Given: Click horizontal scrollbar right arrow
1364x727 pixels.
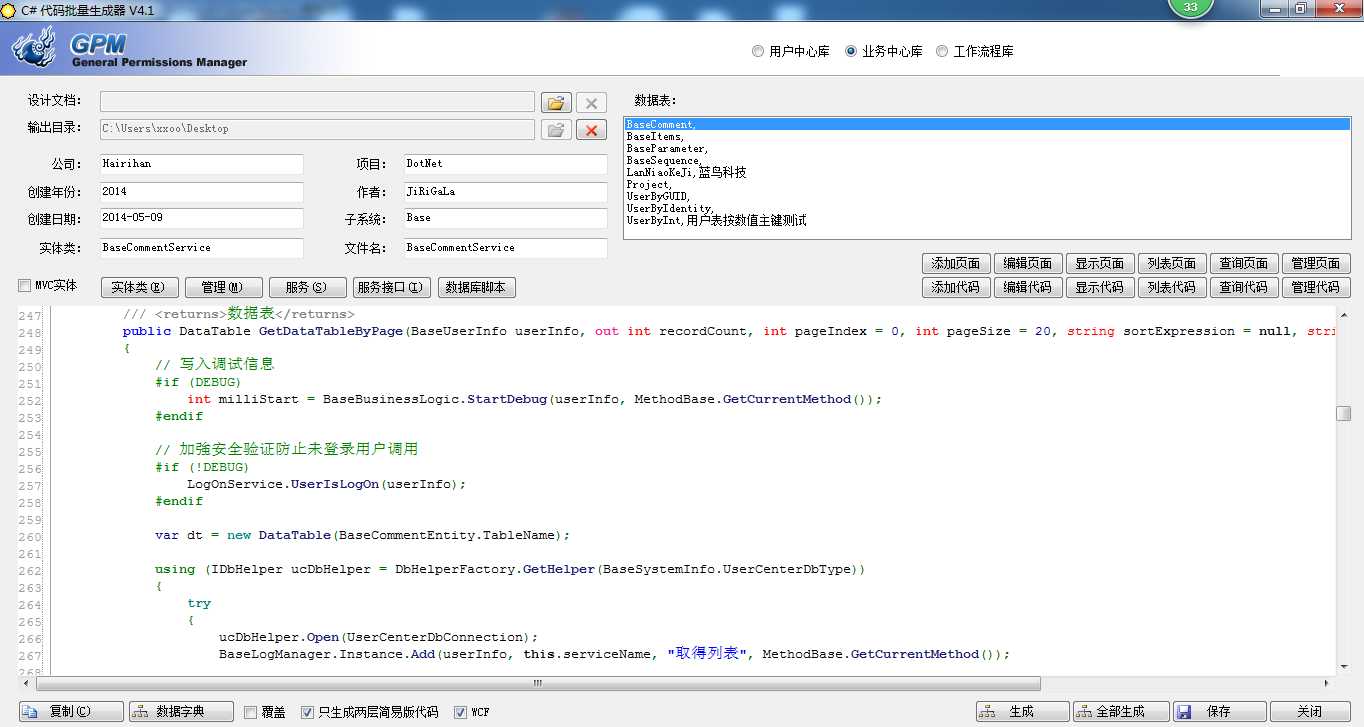Looking at the screenshot, I should (1327, 684).
